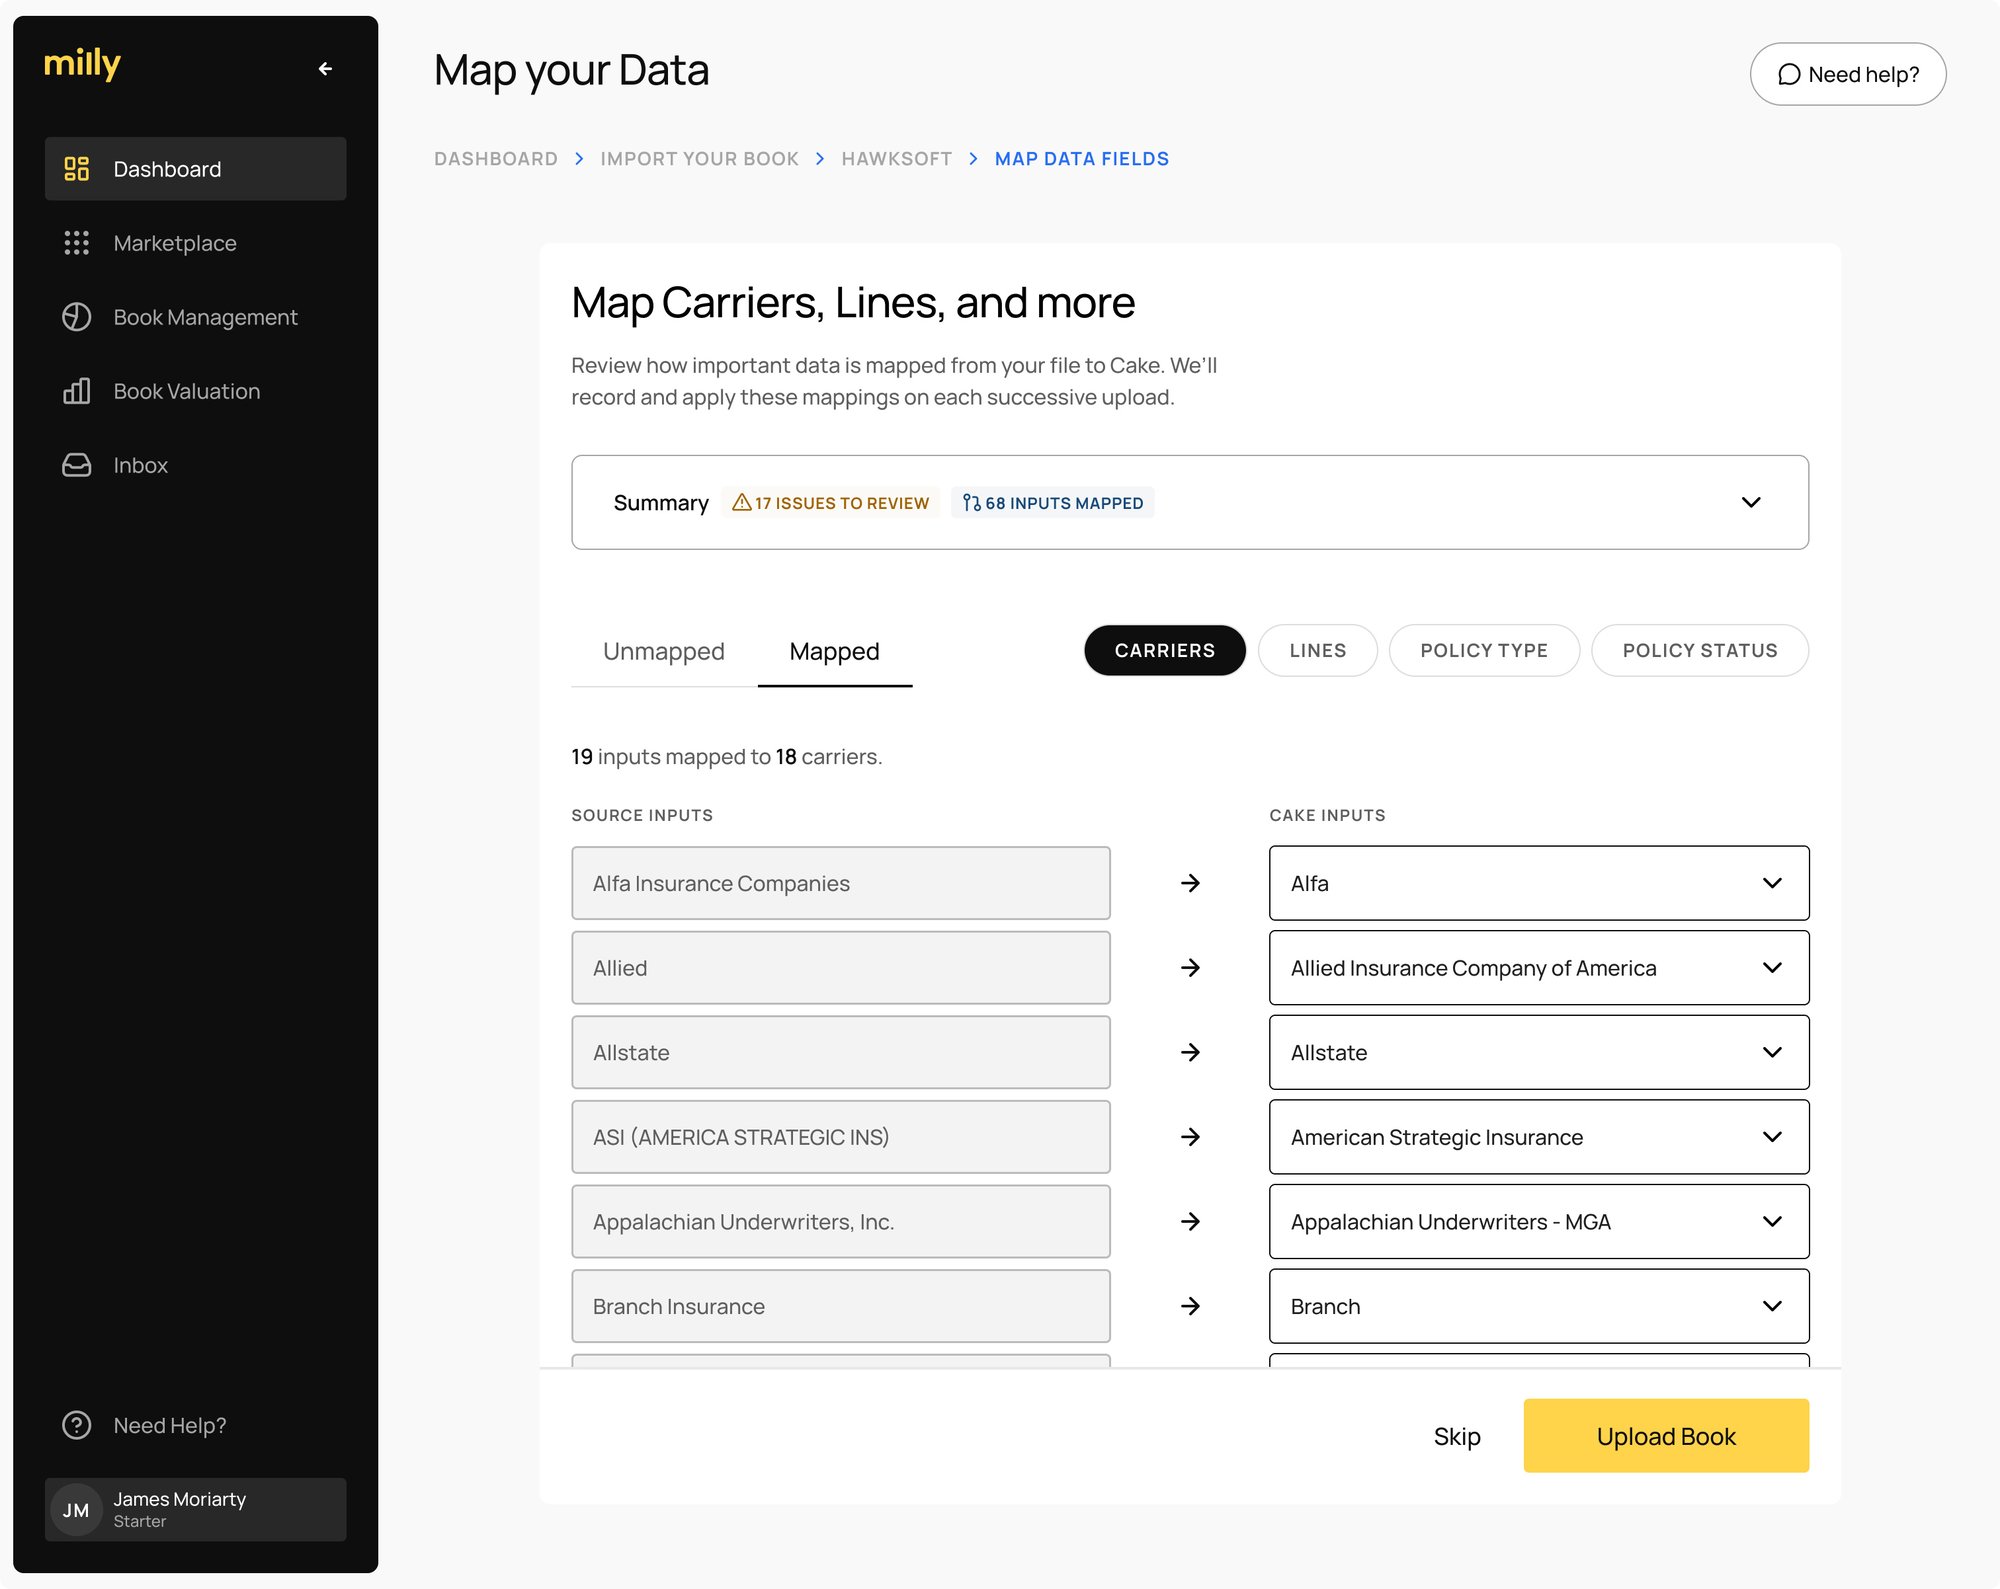
Task: Open HAWKSOFT breadcrumb link
Action: [x=896, y=158]
